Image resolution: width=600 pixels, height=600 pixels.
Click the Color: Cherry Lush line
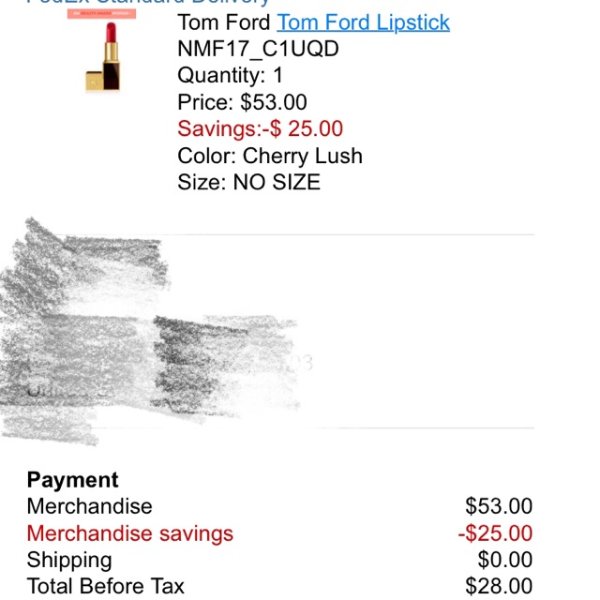point(270,156)
